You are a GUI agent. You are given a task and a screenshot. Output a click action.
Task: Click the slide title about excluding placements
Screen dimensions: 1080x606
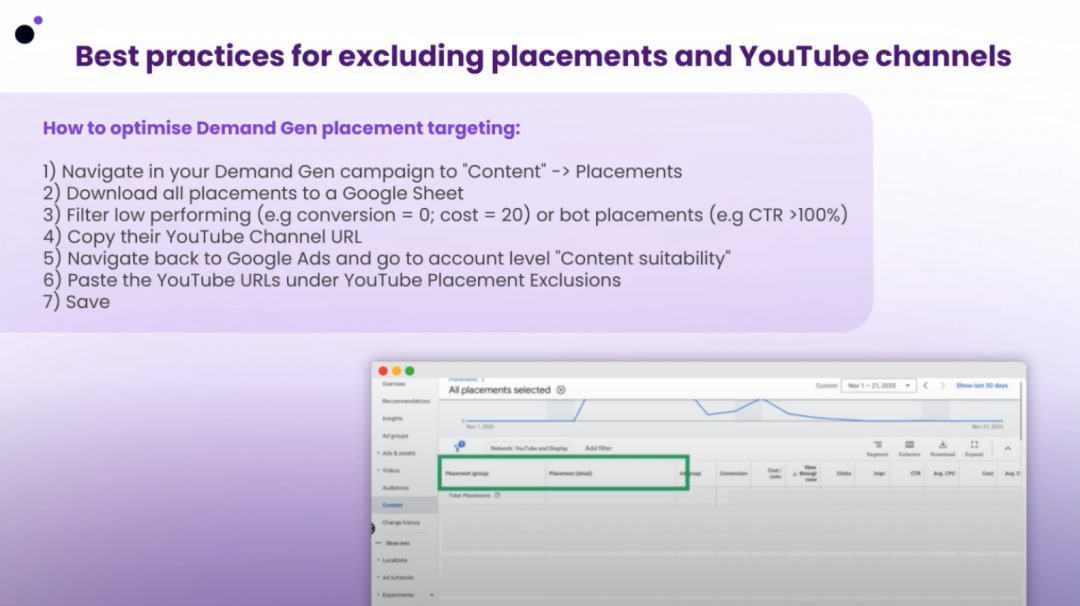click(543, 56)
